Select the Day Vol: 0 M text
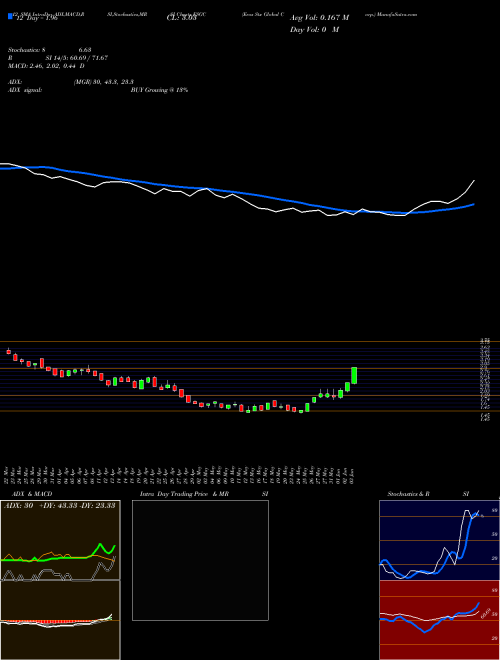This screenshot has width=500, height=660. 314,30
